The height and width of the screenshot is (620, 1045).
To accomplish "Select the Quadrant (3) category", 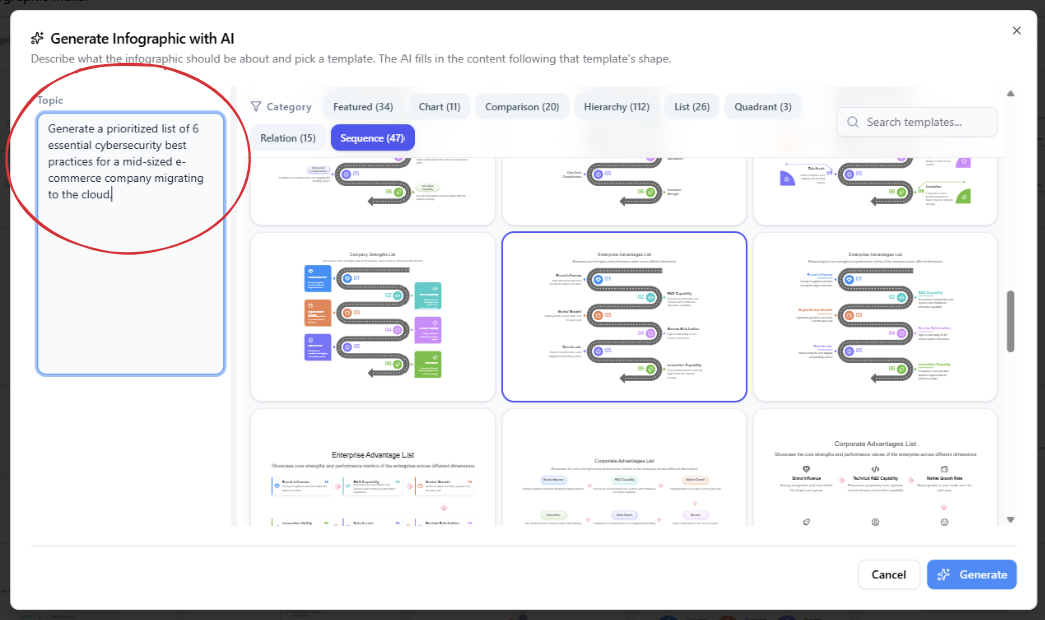I will point(763,107).
